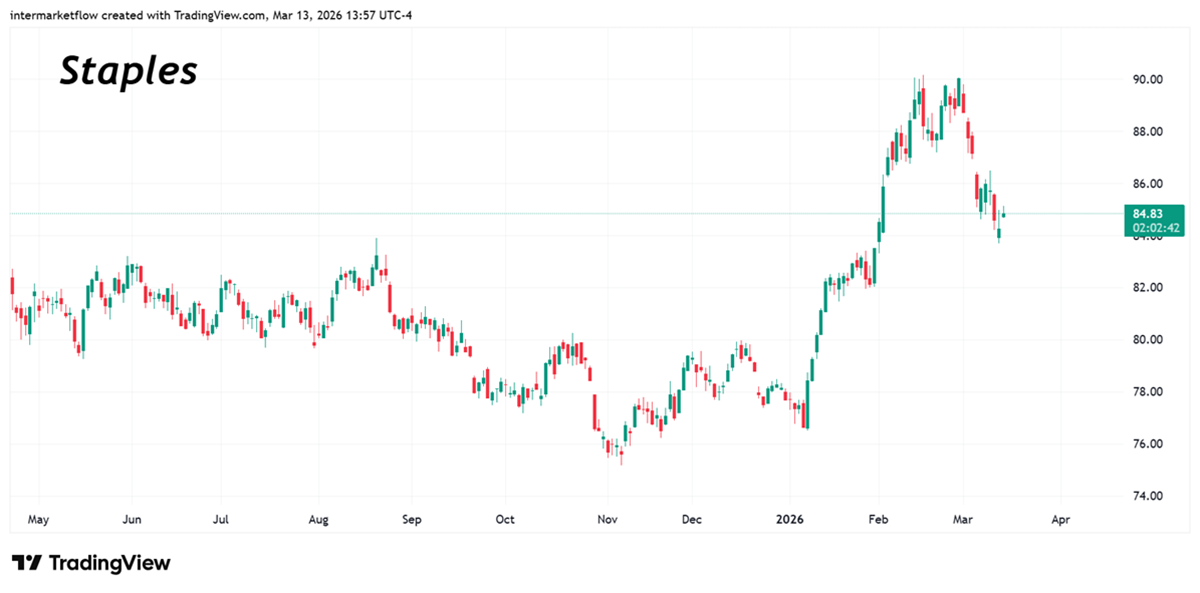Screen dimensions: 1200x593
Task: Click the TradingView logo at bottom left
Action: (x=90, y=563)
